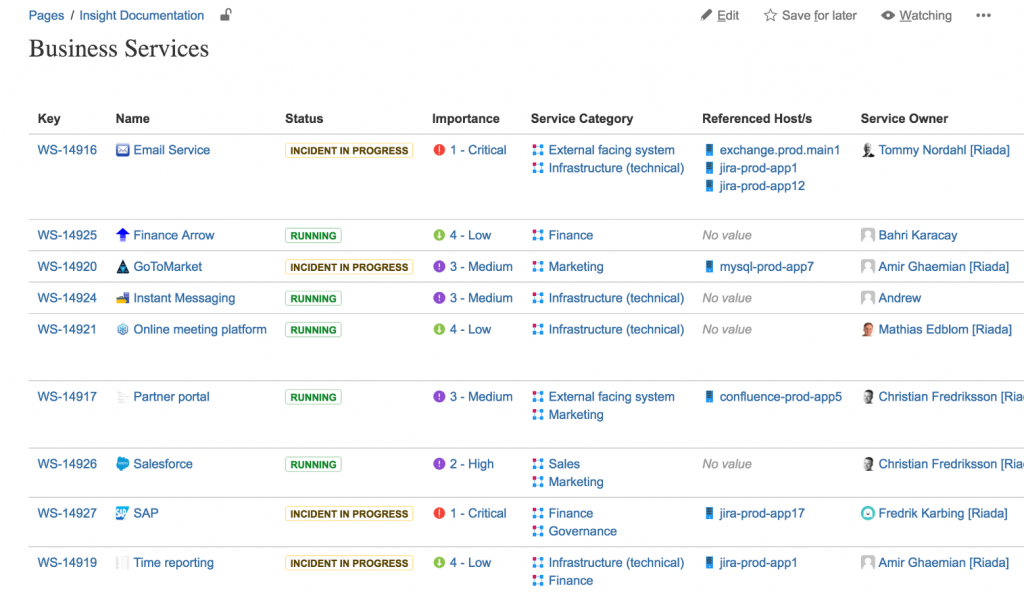Image resolution: width=1024 pixels, height=592 pixels.
Task: Open the Salesforce object link
Action: pos(163,464)
